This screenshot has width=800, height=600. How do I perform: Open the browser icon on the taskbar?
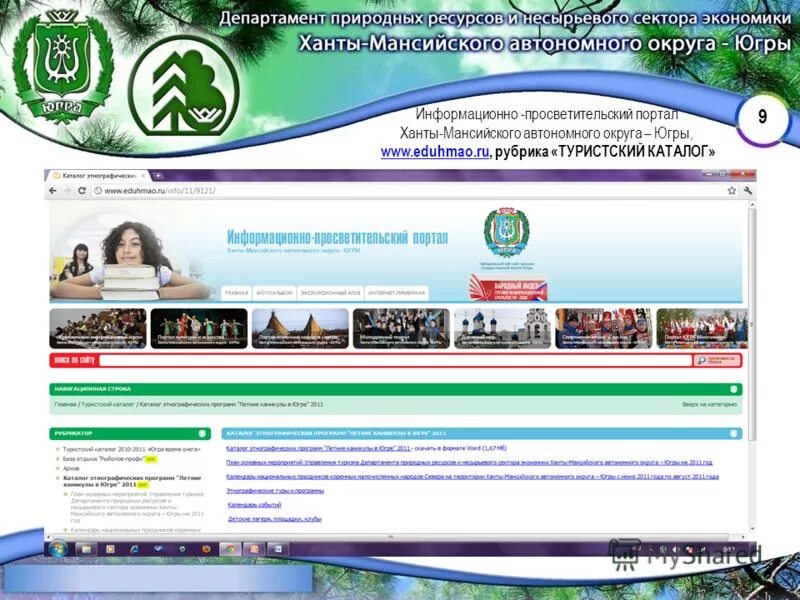point(230,549)
